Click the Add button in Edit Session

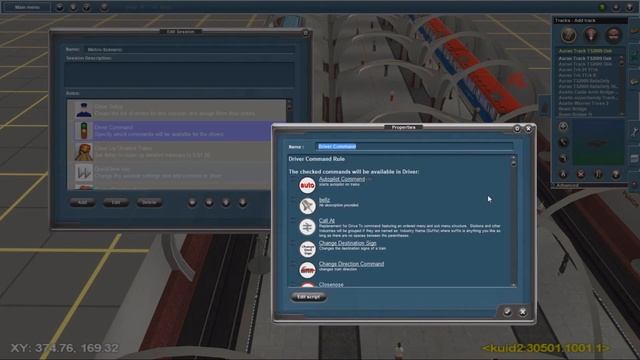[x=82, y=202]
